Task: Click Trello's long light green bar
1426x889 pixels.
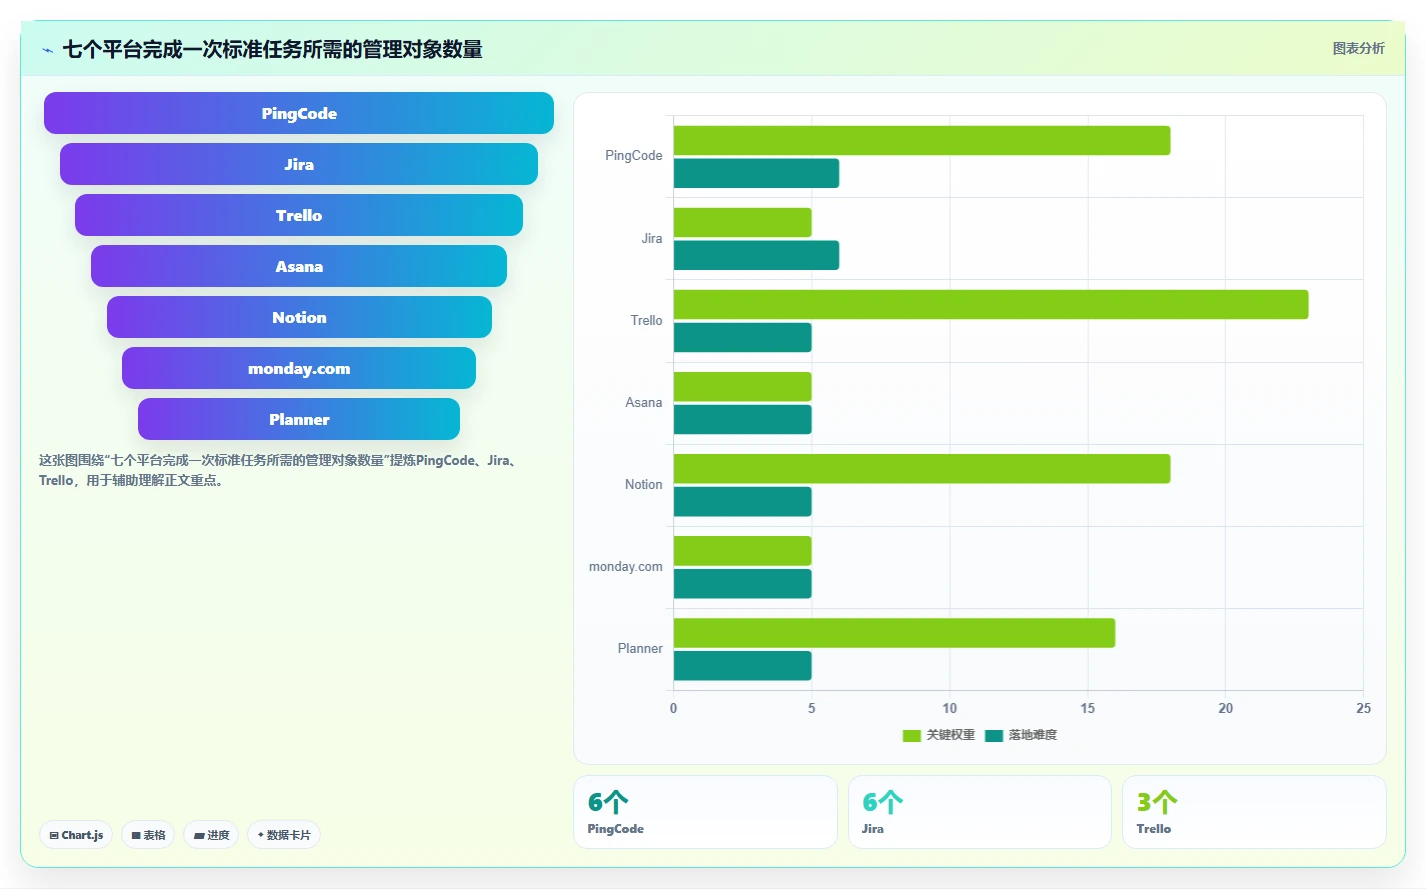Action: coord(991,305)
